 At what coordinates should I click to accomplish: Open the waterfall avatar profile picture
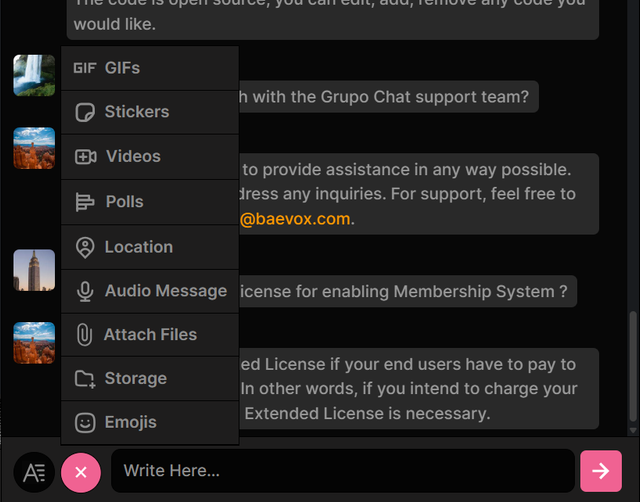click(x=34, y=75)
